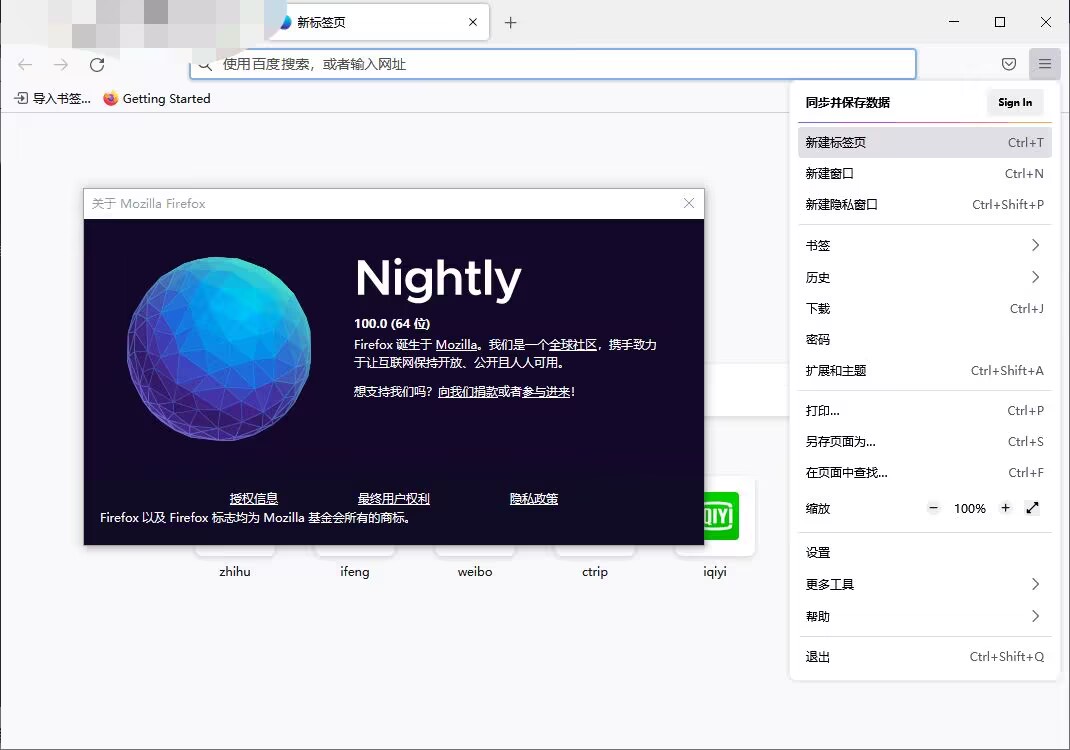The width and height of the screenshot is (1070, 750).
Task: Open the protections shield icon in address bar
Action: (1009, 64)
